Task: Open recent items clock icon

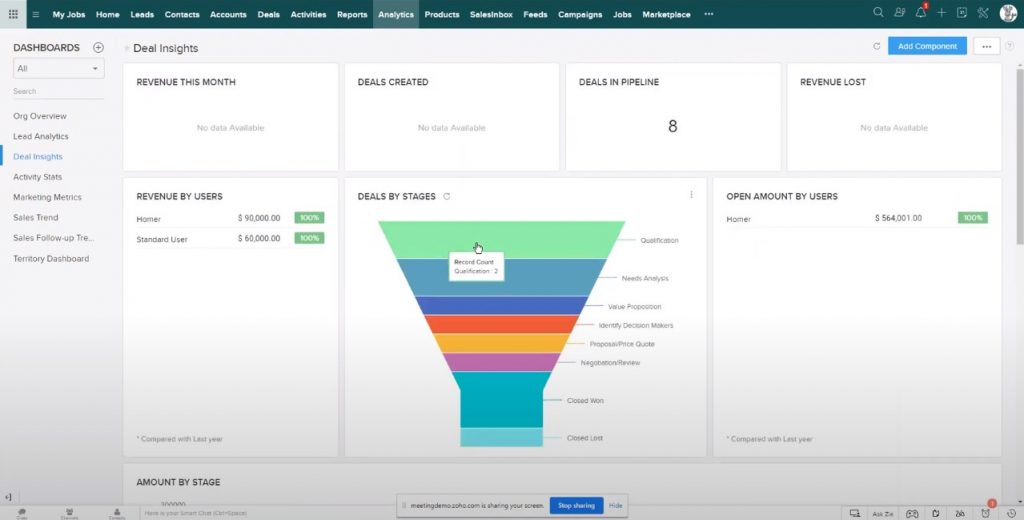Action: (x=1012, y=514)
